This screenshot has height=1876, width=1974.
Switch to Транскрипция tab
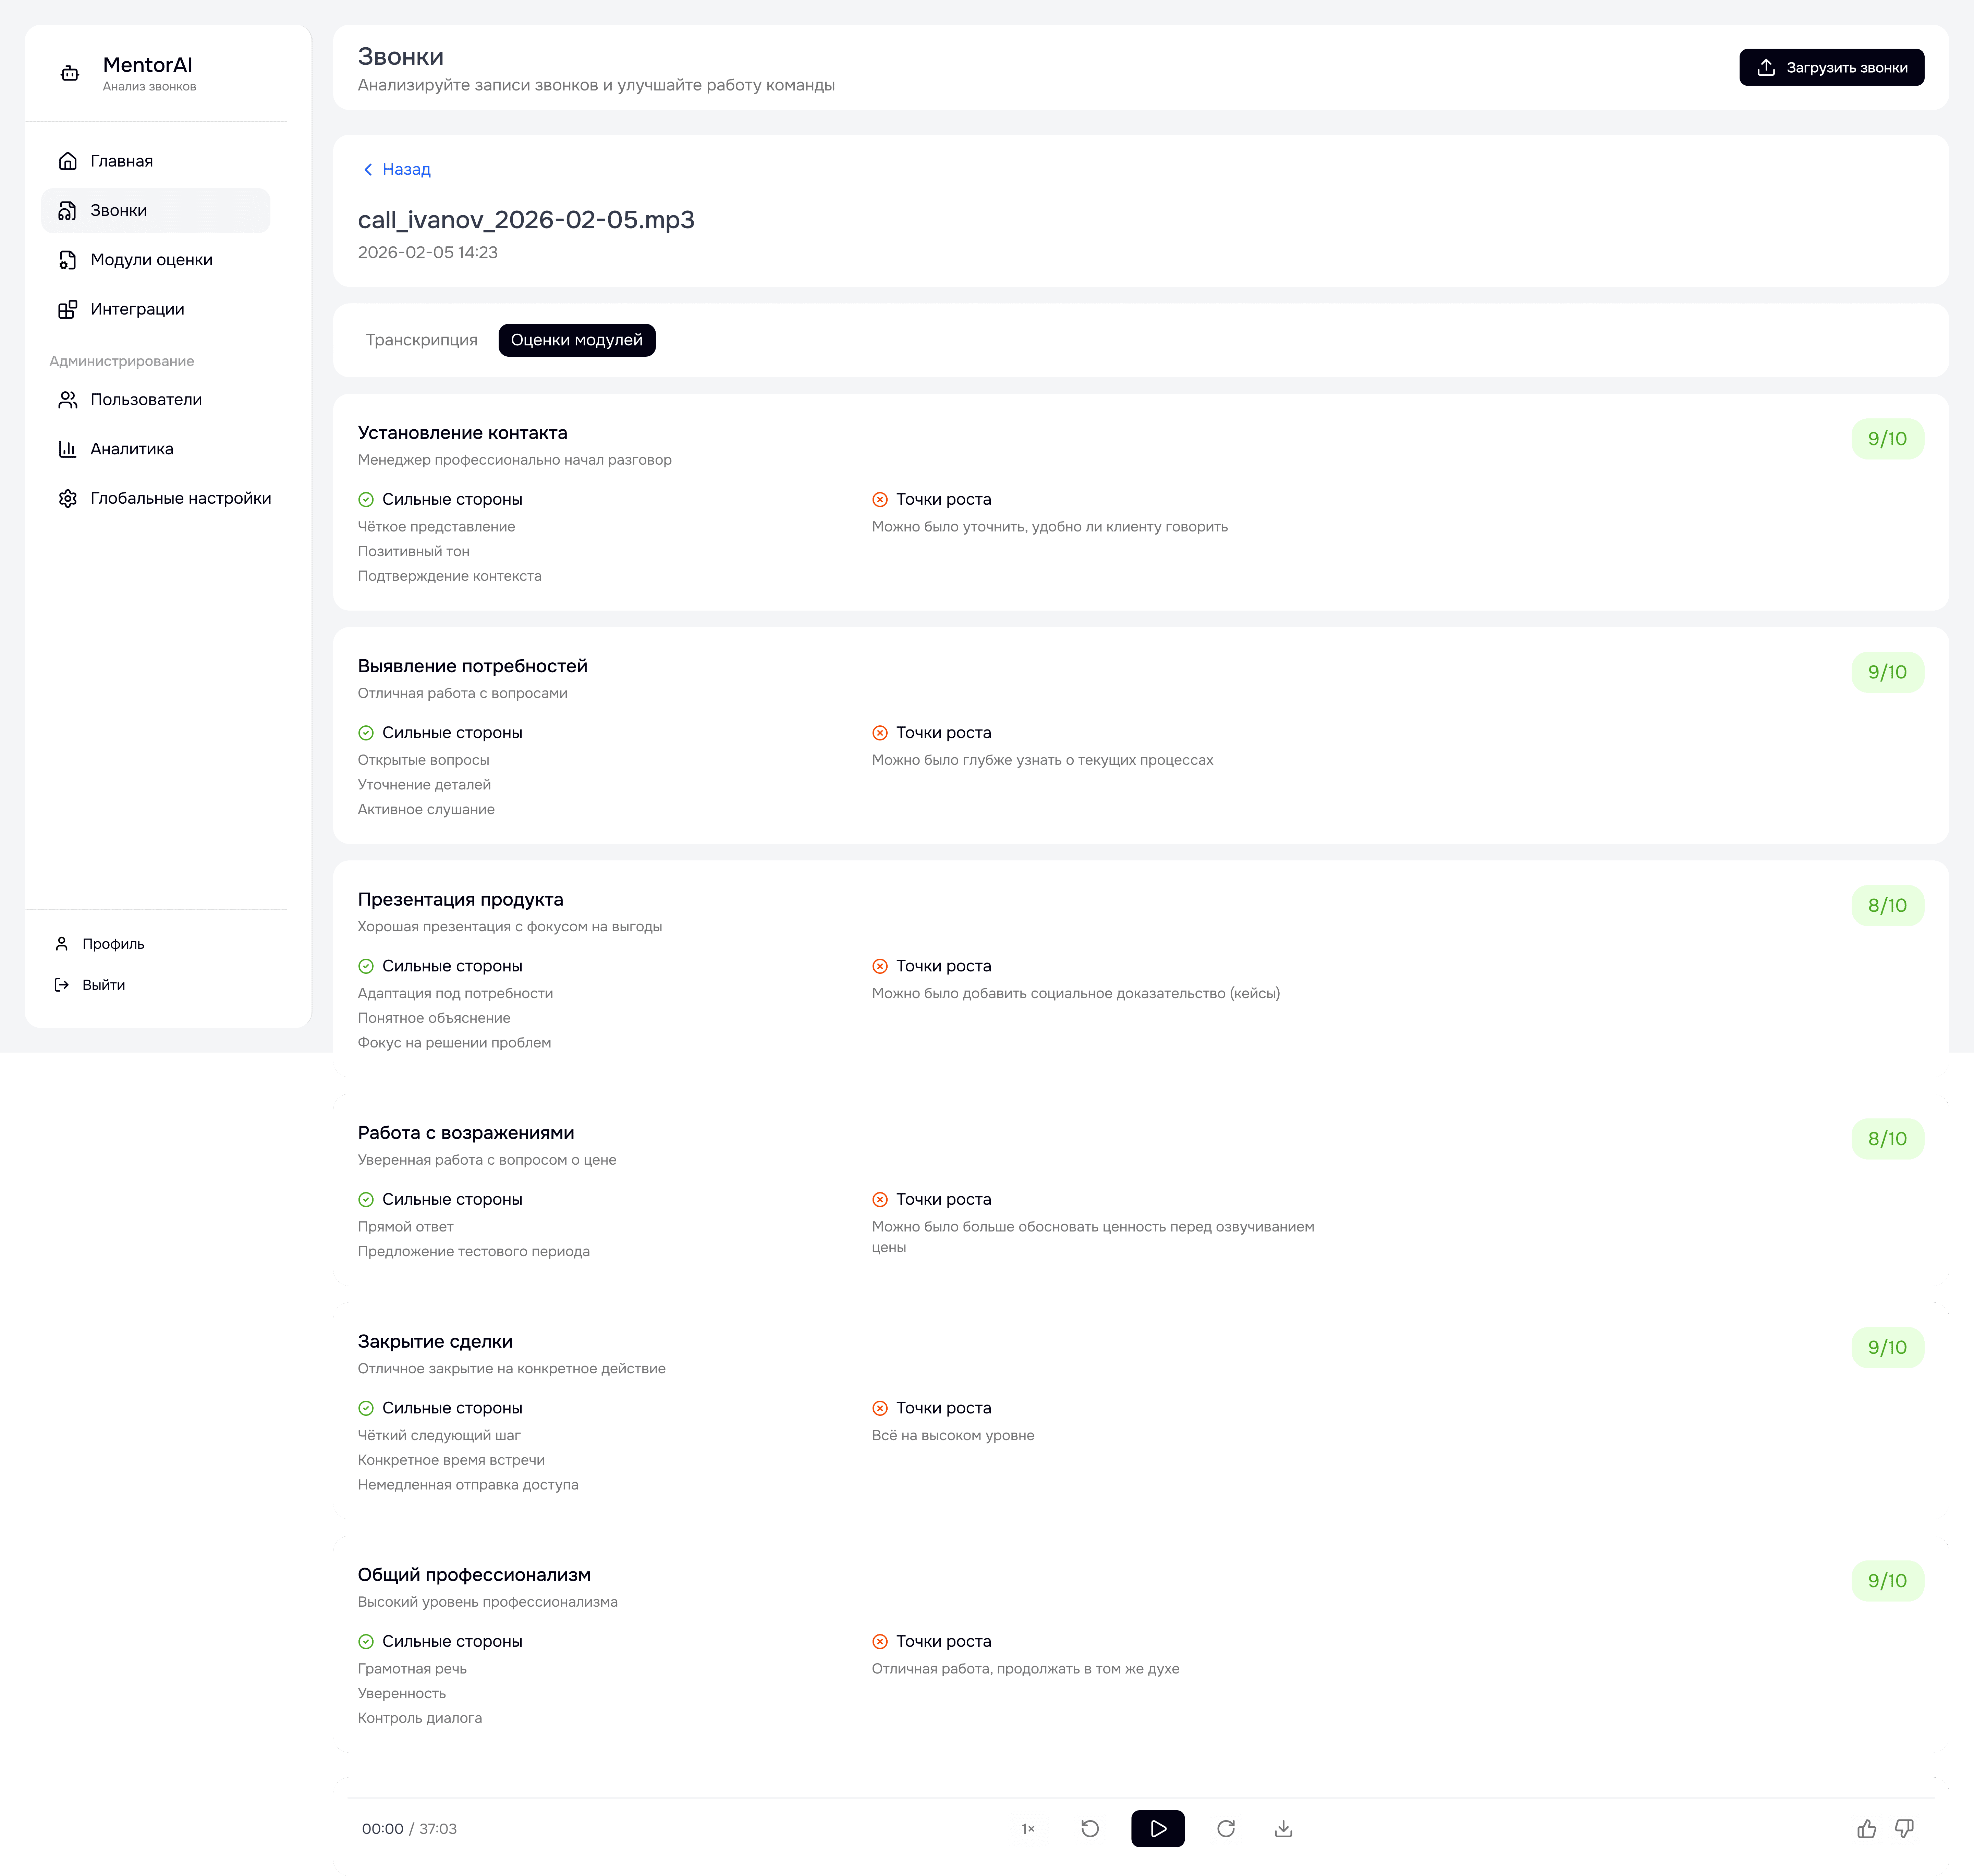click(421, 340)
